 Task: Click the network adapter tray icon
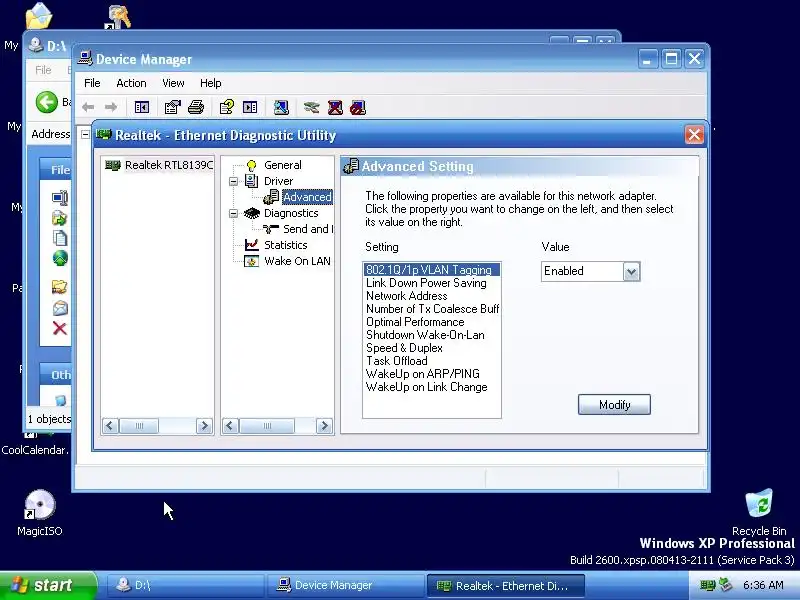click(708, 585)
